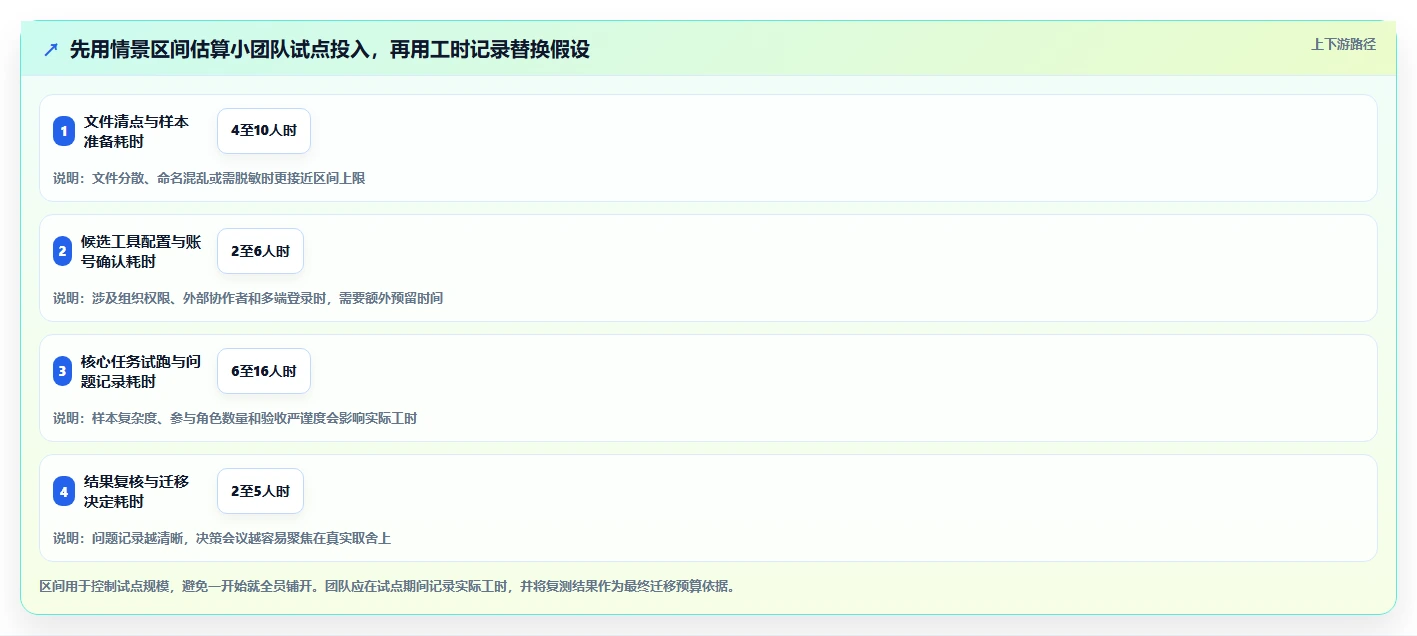Viewport: 1417px width, 636px height.
Task: Click step number 4 badge
Action: (64, 491)
